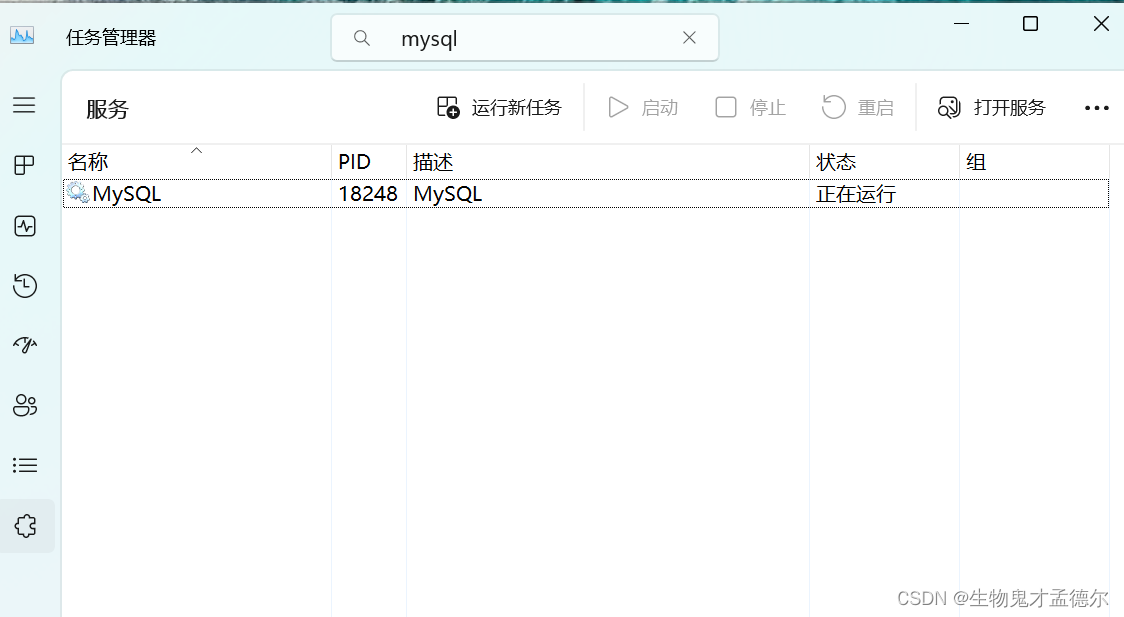
Task: Click the 启动 (Start) button
Action: [643, 107]
